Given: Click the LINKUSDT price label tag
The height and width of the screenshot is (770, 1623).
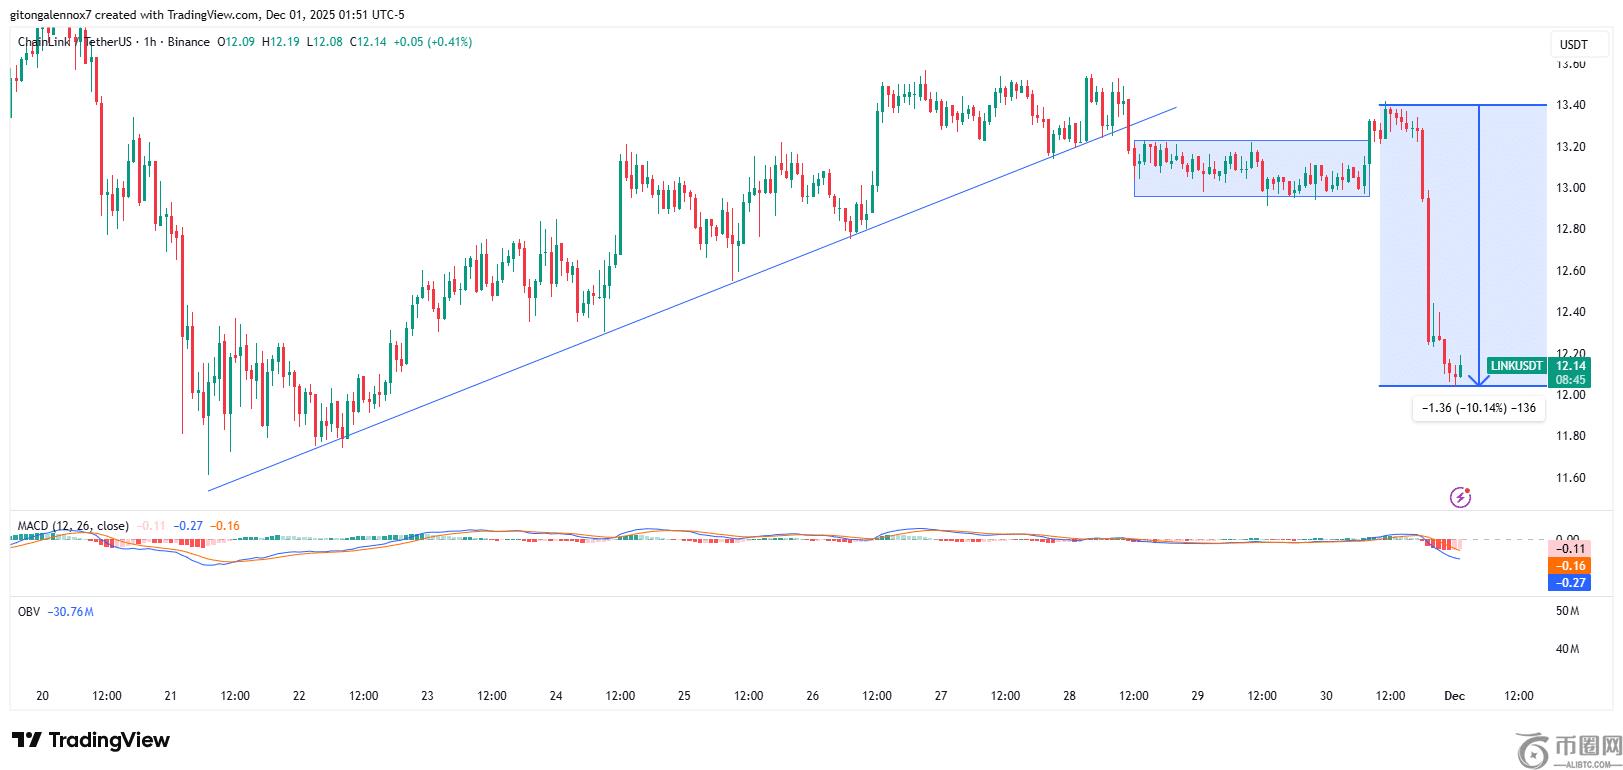Looking at the screenshot, I should tap(1516, 366).
